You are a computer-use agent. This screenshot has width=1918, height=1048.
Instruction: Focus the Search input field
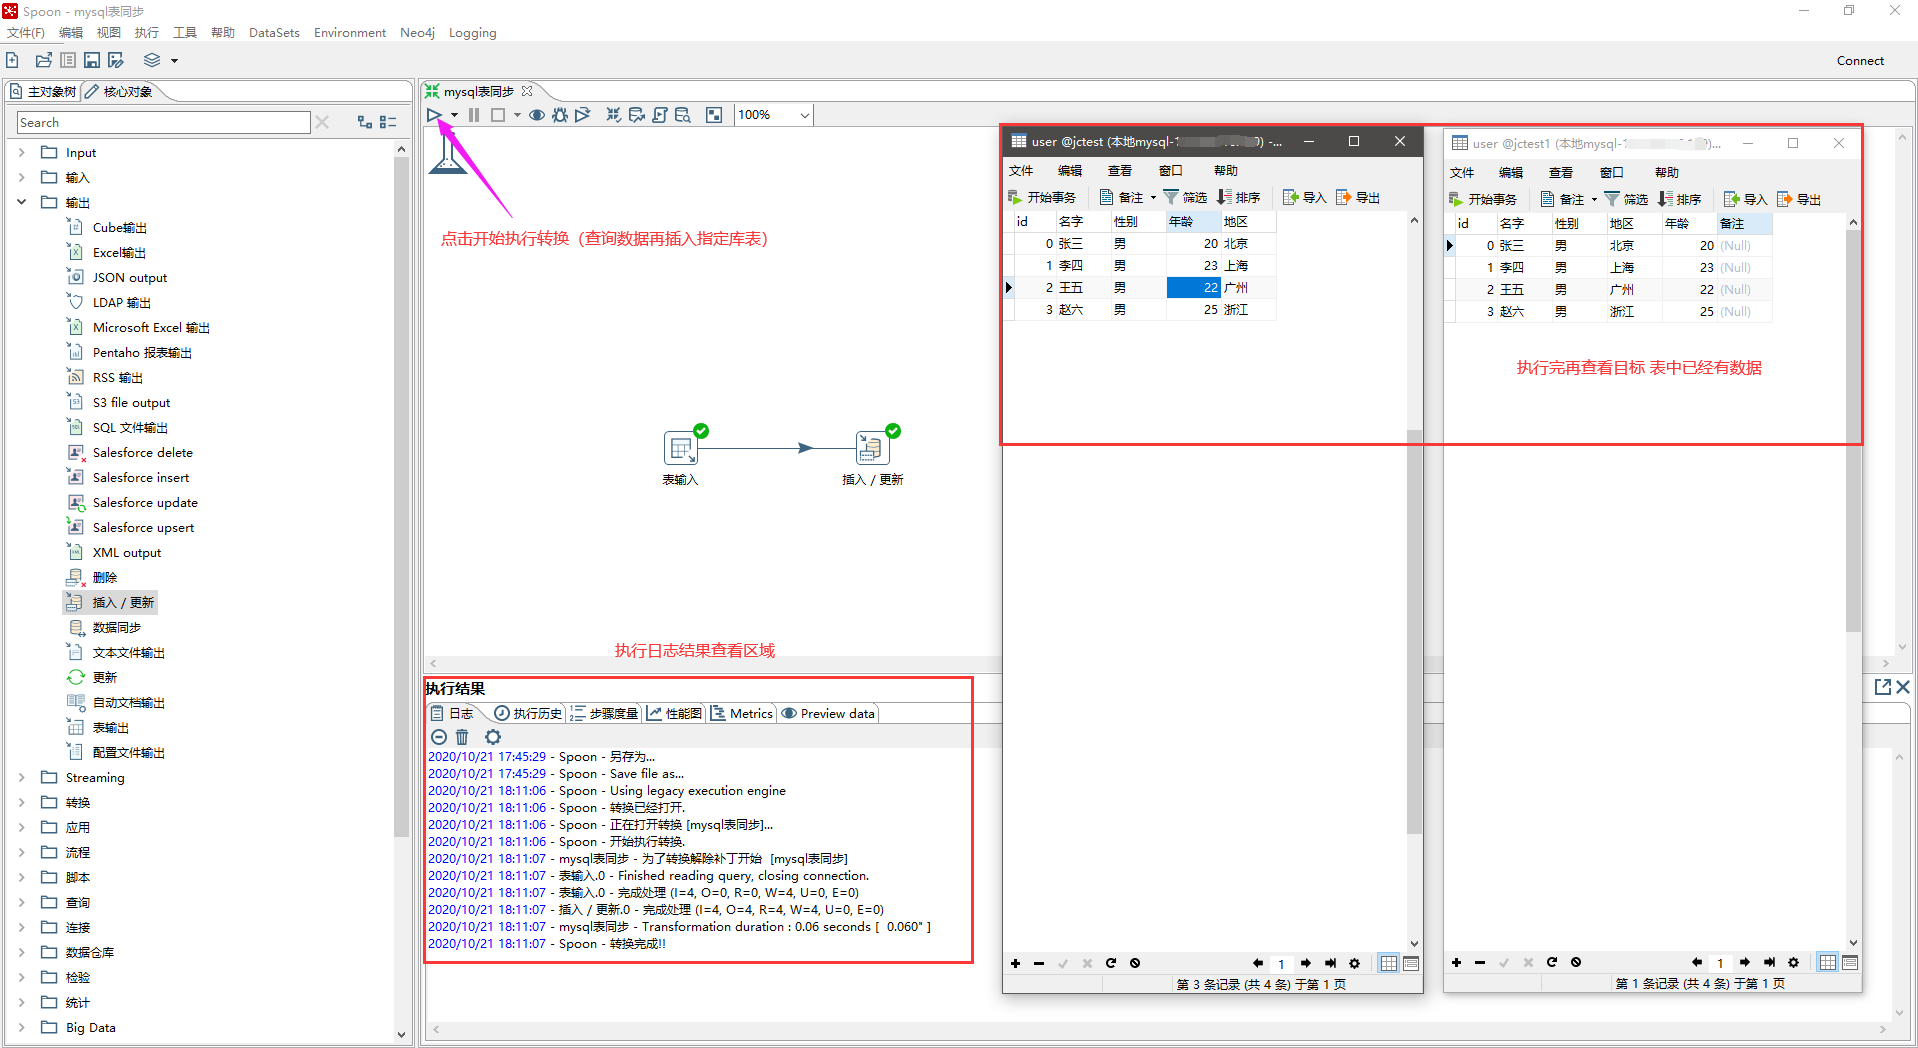[164, 122]
